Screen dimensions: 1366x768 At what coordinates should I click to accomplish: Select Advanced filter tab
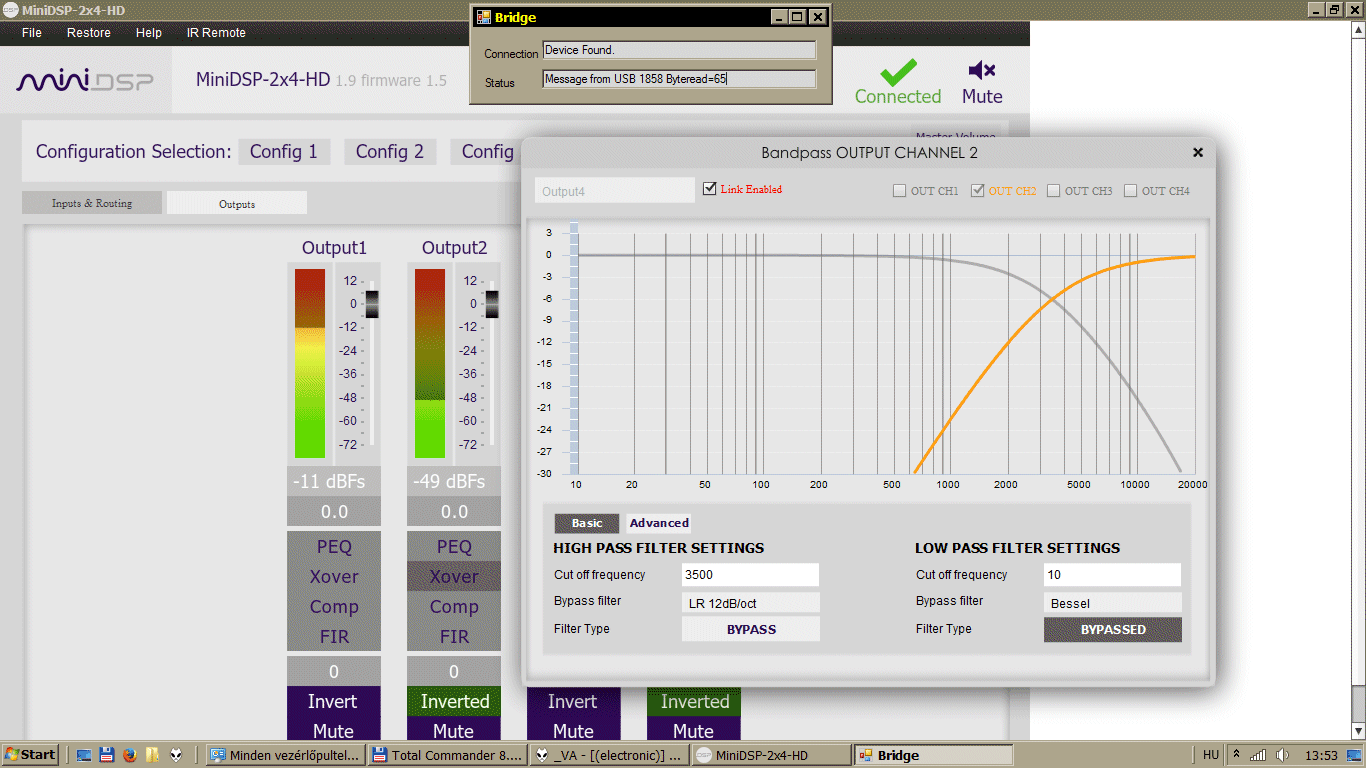[659, 523]
